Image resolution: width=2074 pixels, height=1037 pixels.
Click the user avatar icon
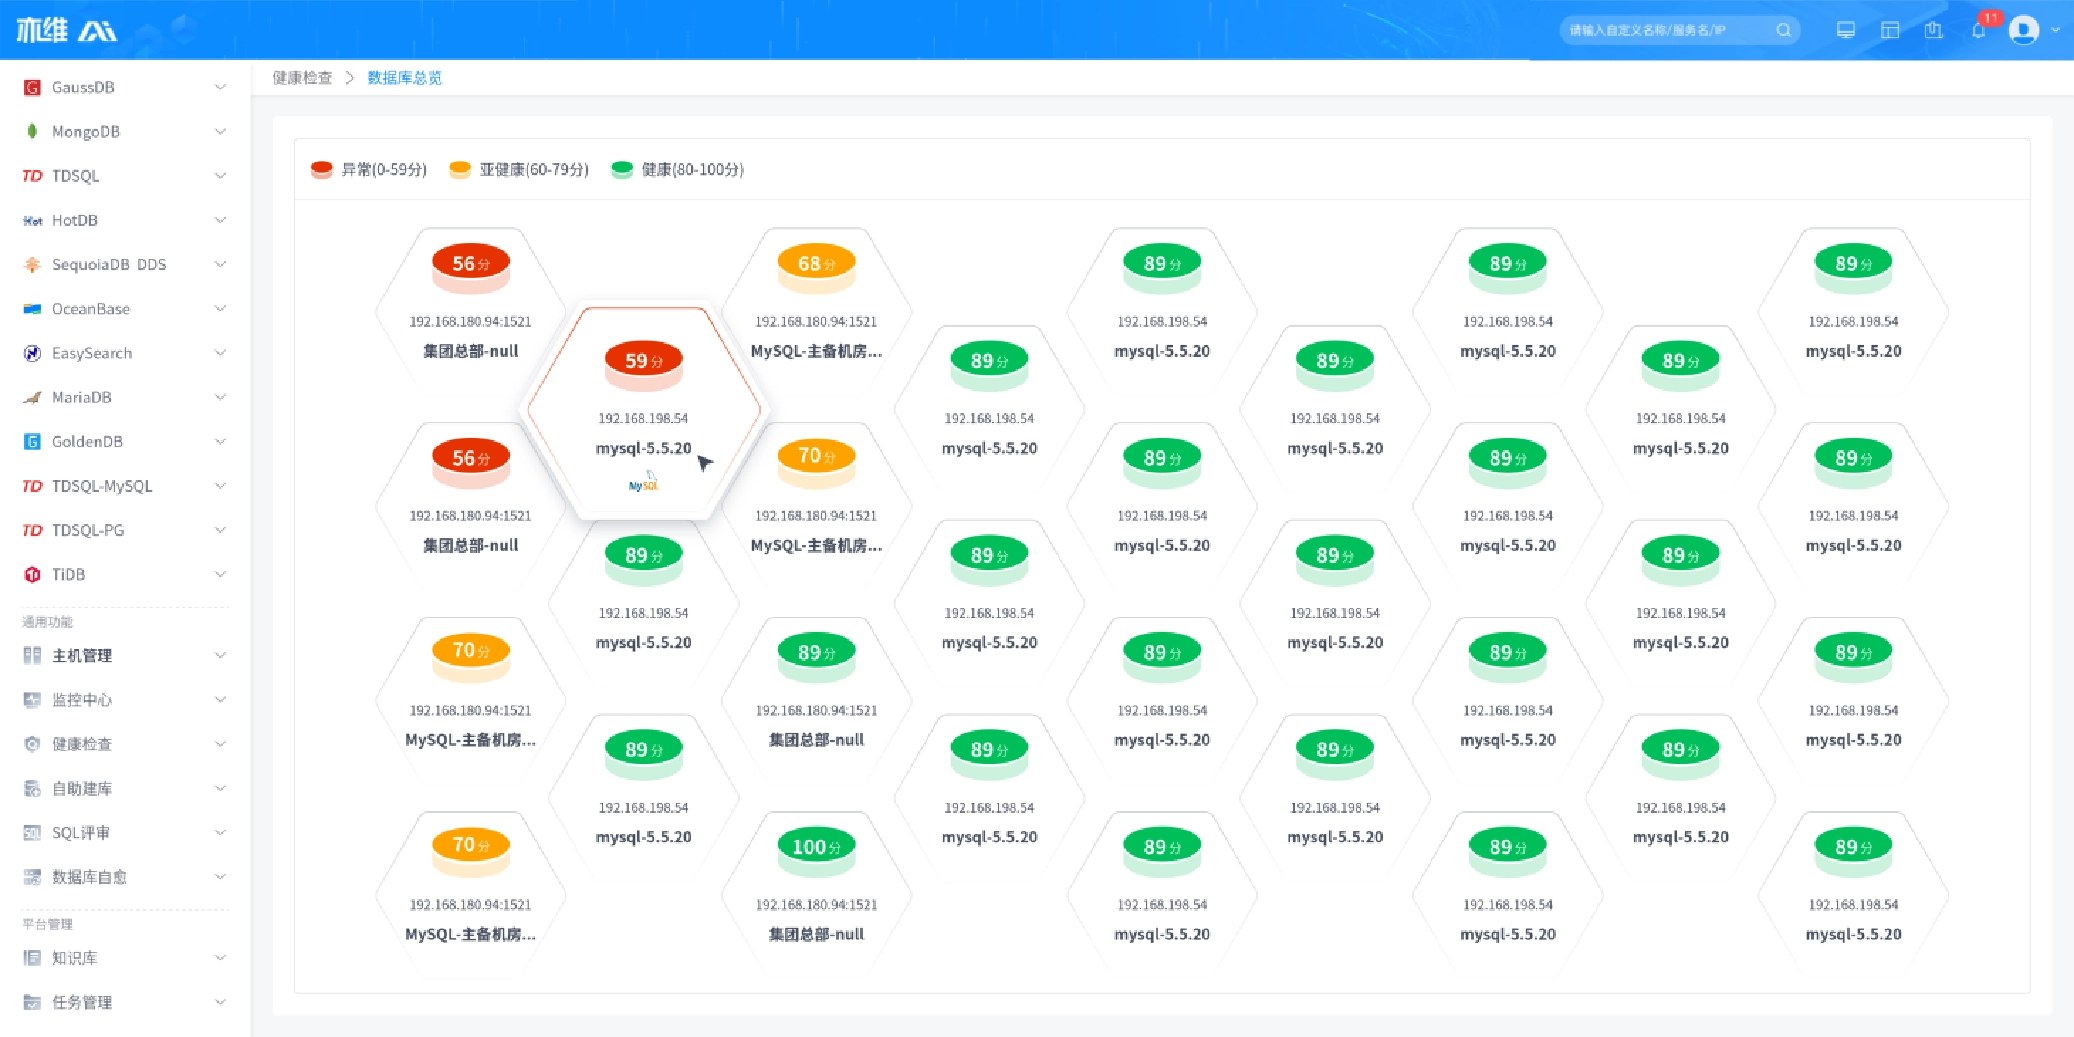(x=2024, y=30)
